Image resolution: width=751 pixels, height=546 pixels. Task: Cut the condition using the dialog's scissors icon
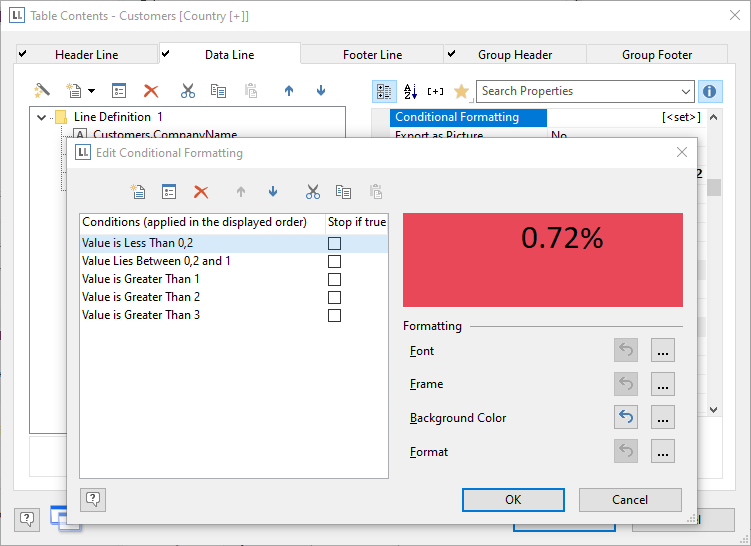[313, 192]
